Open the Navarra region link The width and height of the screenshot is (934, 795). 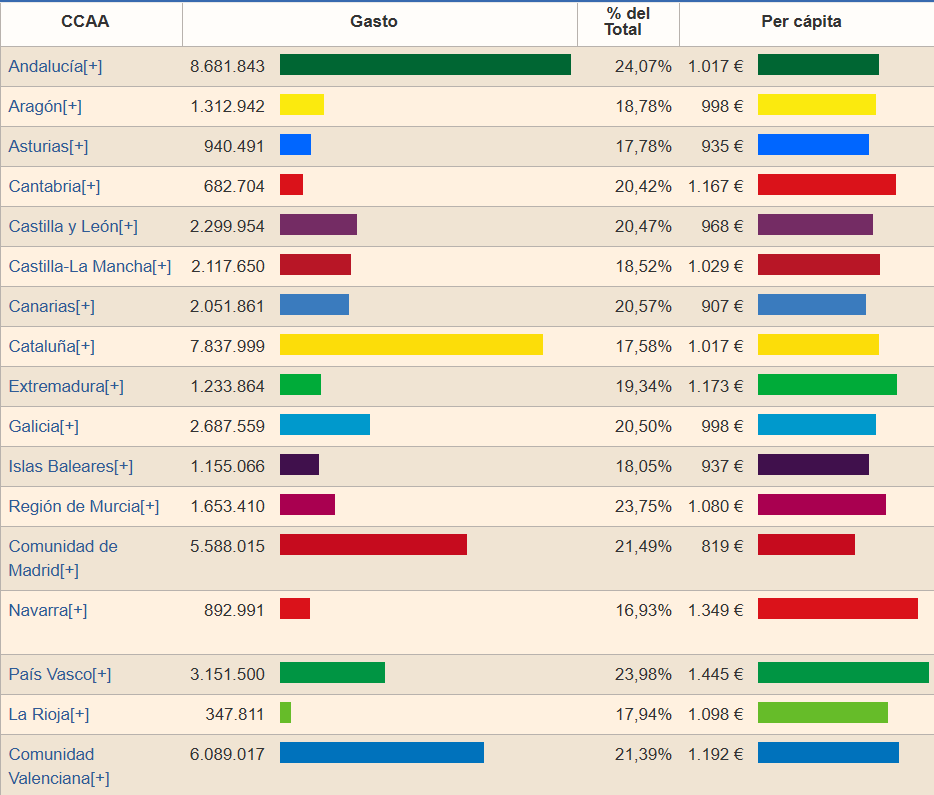click(x=48, y=610)
